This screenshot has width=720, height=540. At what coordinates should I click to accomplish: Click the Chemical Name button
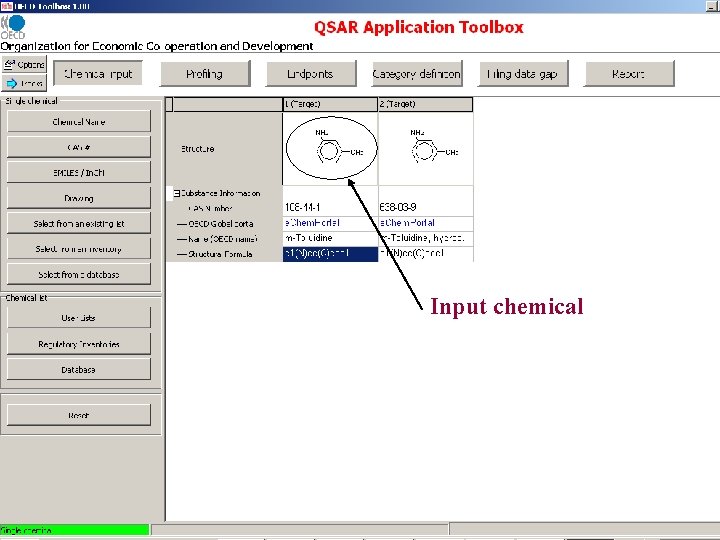pos(79,122)
